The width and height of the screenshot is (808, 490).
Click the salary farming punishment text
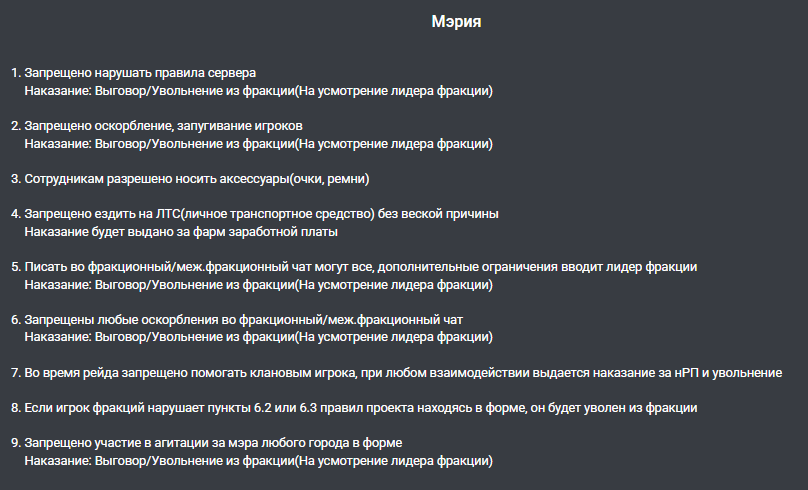(x=181, y=232)
